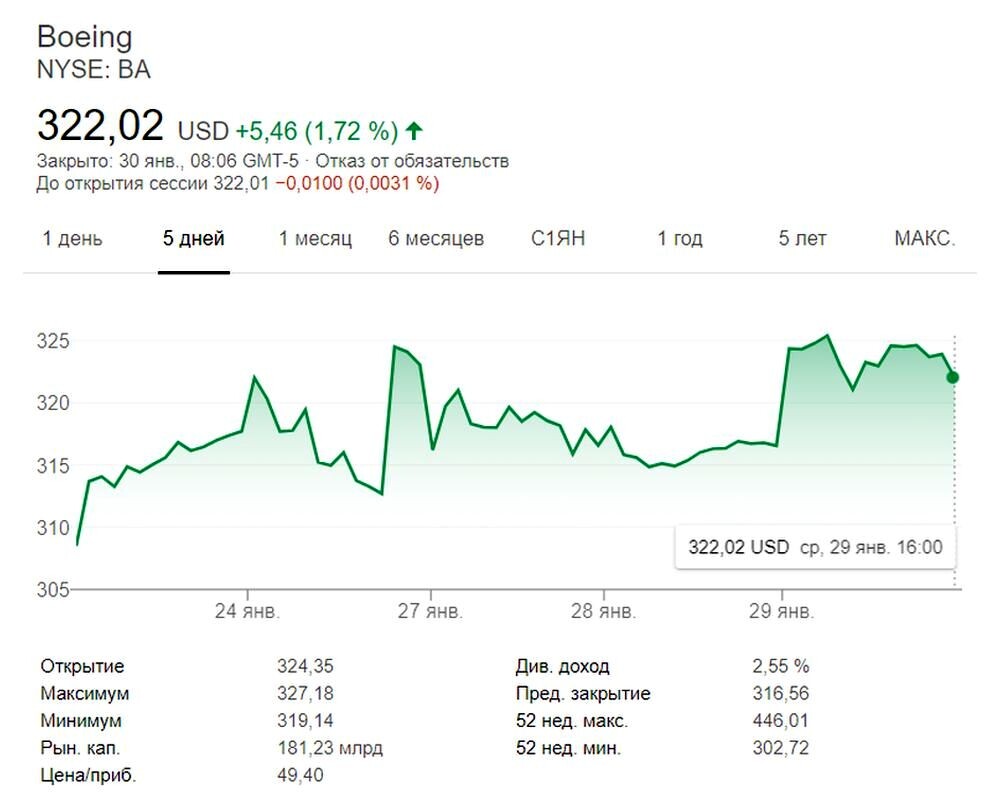
Task: Click the 52 нед. мин. value 302,72
Action: [x=781, y=748]
